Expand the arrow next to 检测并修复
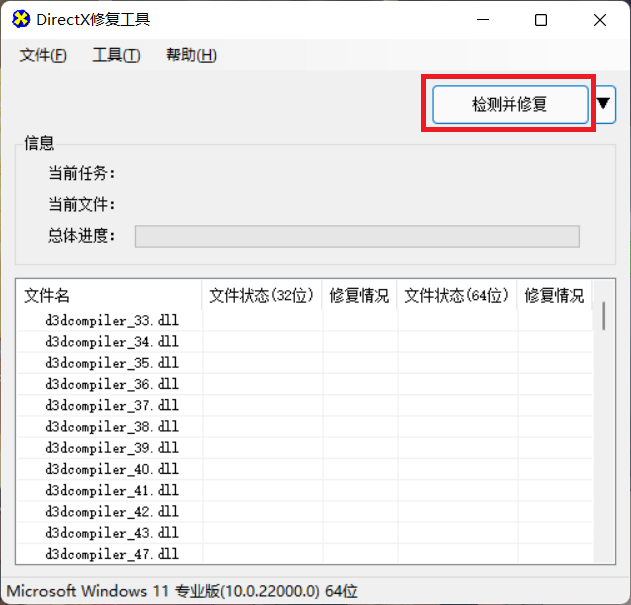The width and height of the screenshot is (631, 605). (604, 104)
